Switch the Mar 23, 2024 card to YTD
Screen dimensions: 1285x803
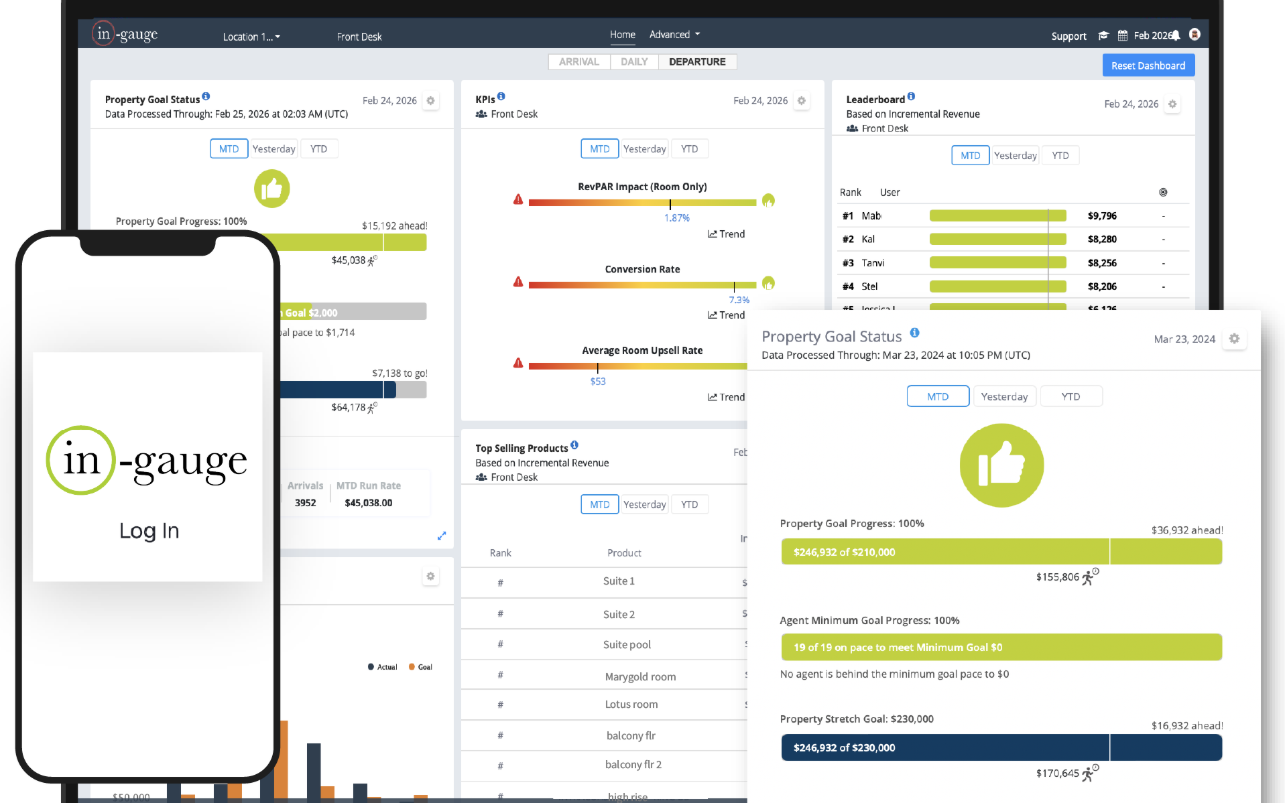[x=1071, y=397]
